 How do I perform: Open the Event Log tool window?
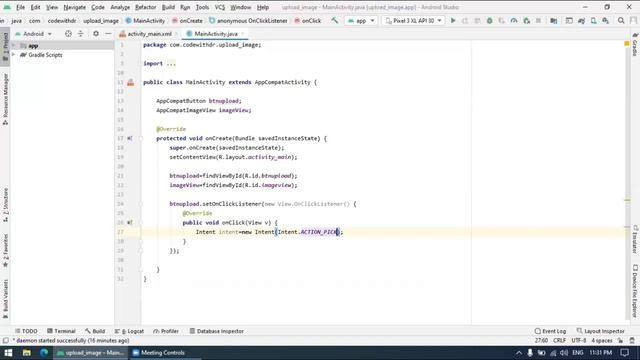(x=550, y=331)
